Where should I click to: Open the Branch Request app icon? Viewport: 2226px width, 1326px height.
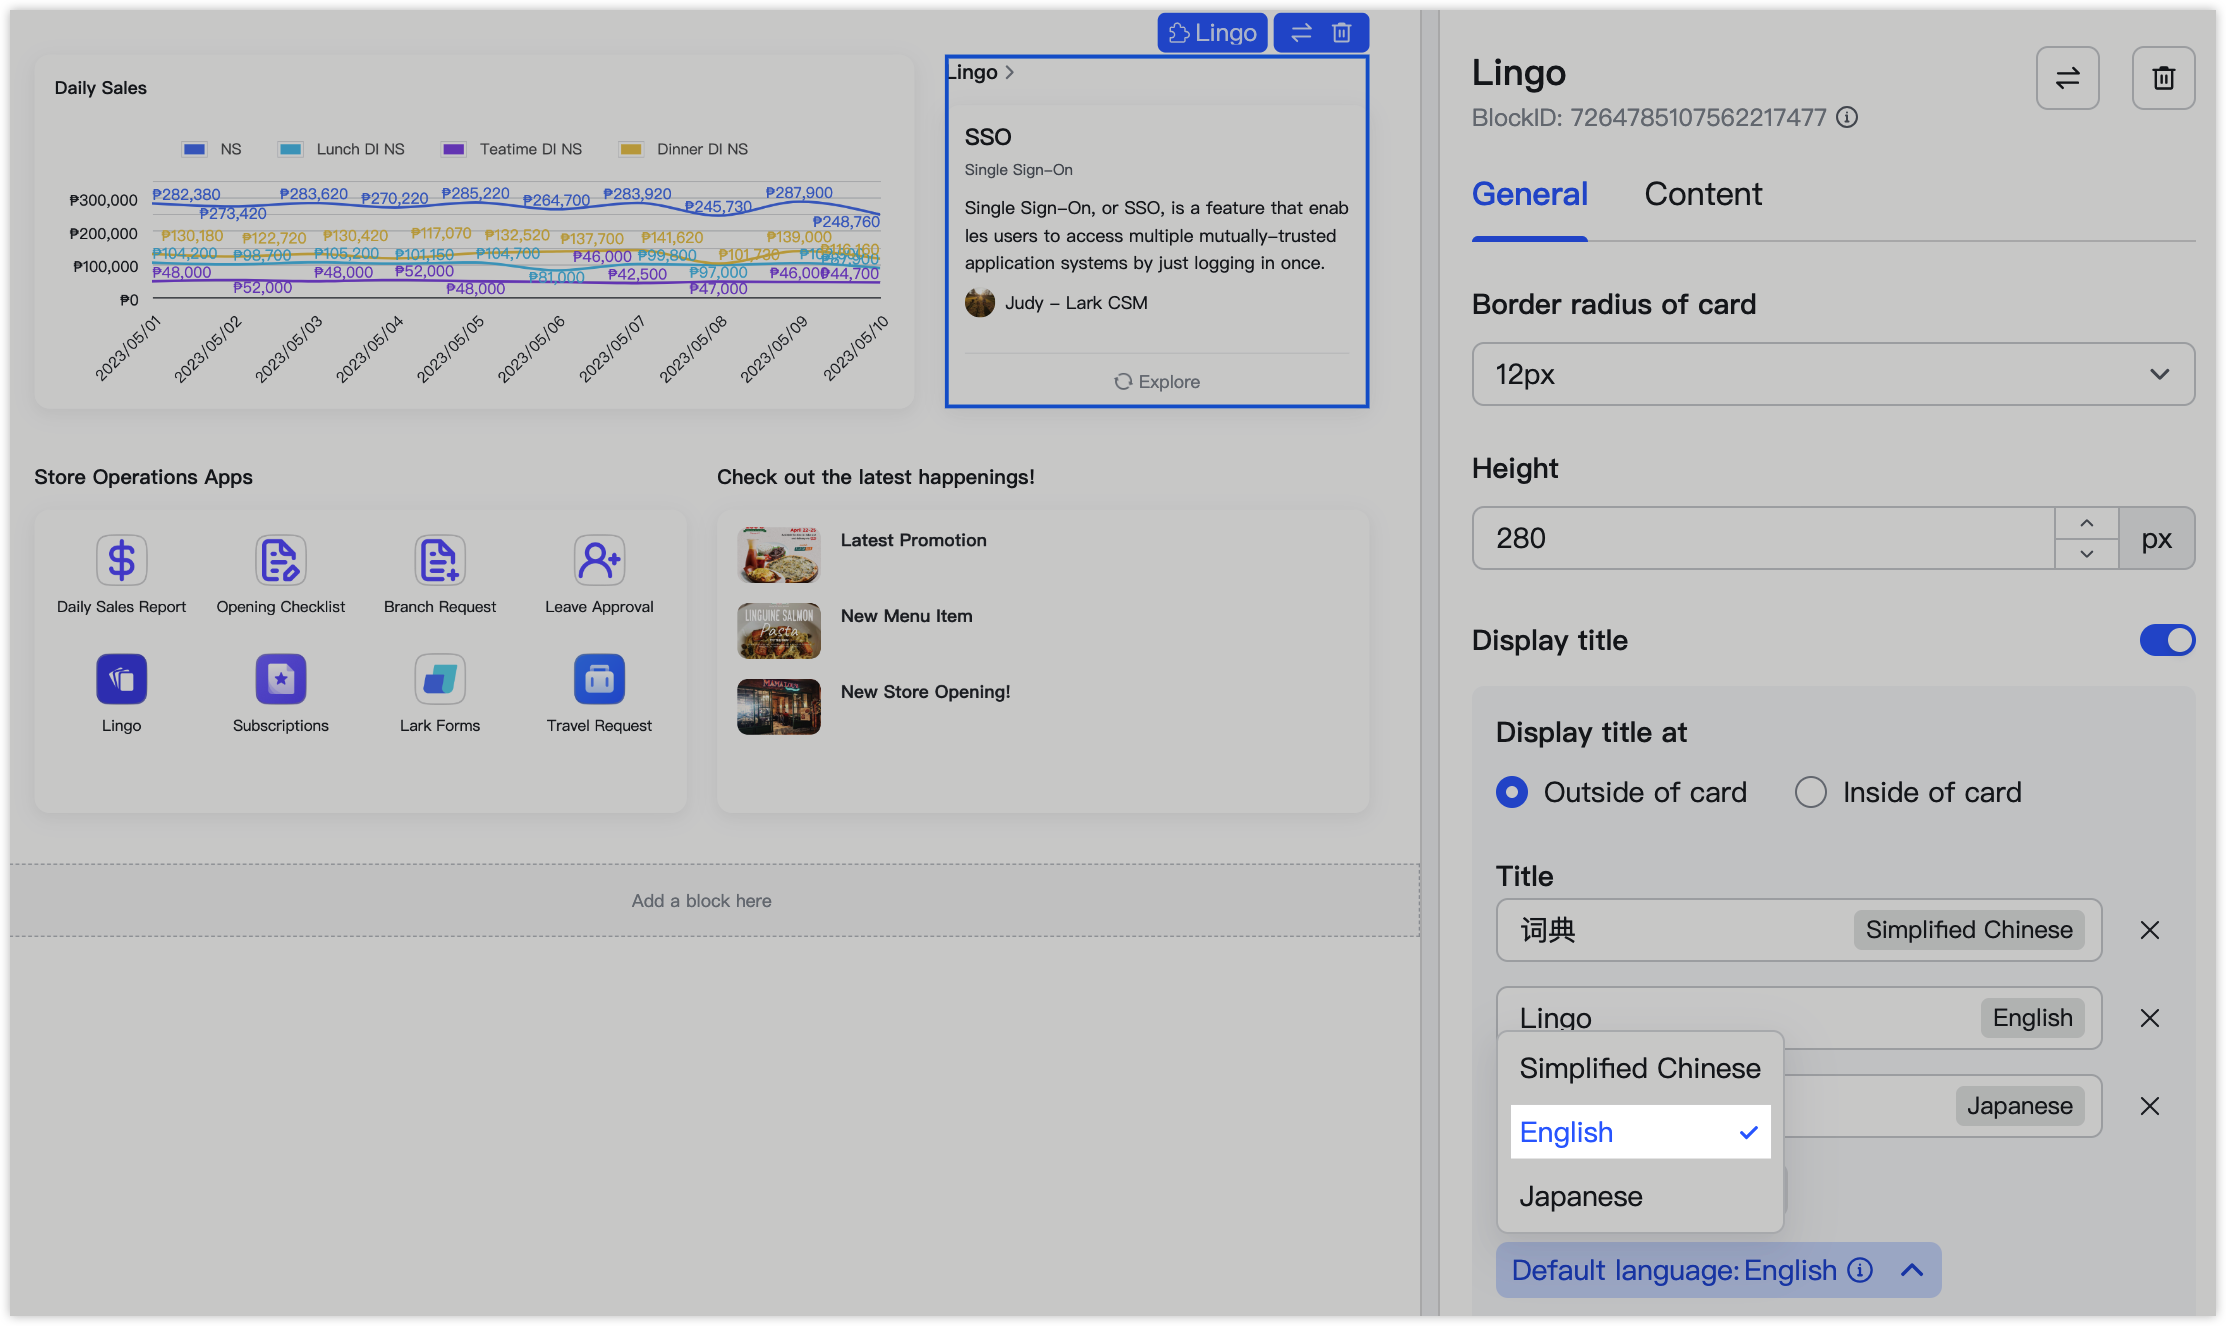click(439, 560)
